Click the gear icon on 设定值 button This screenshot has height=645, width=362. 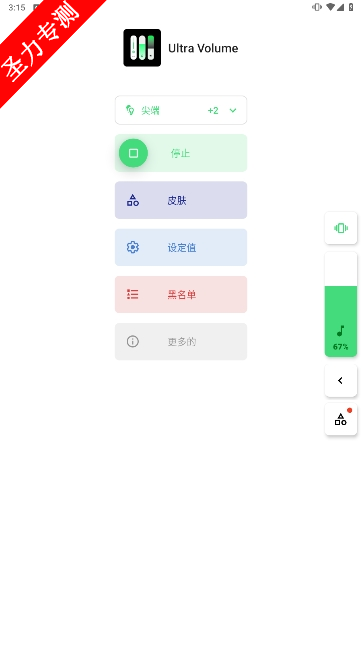pos(132,247)
